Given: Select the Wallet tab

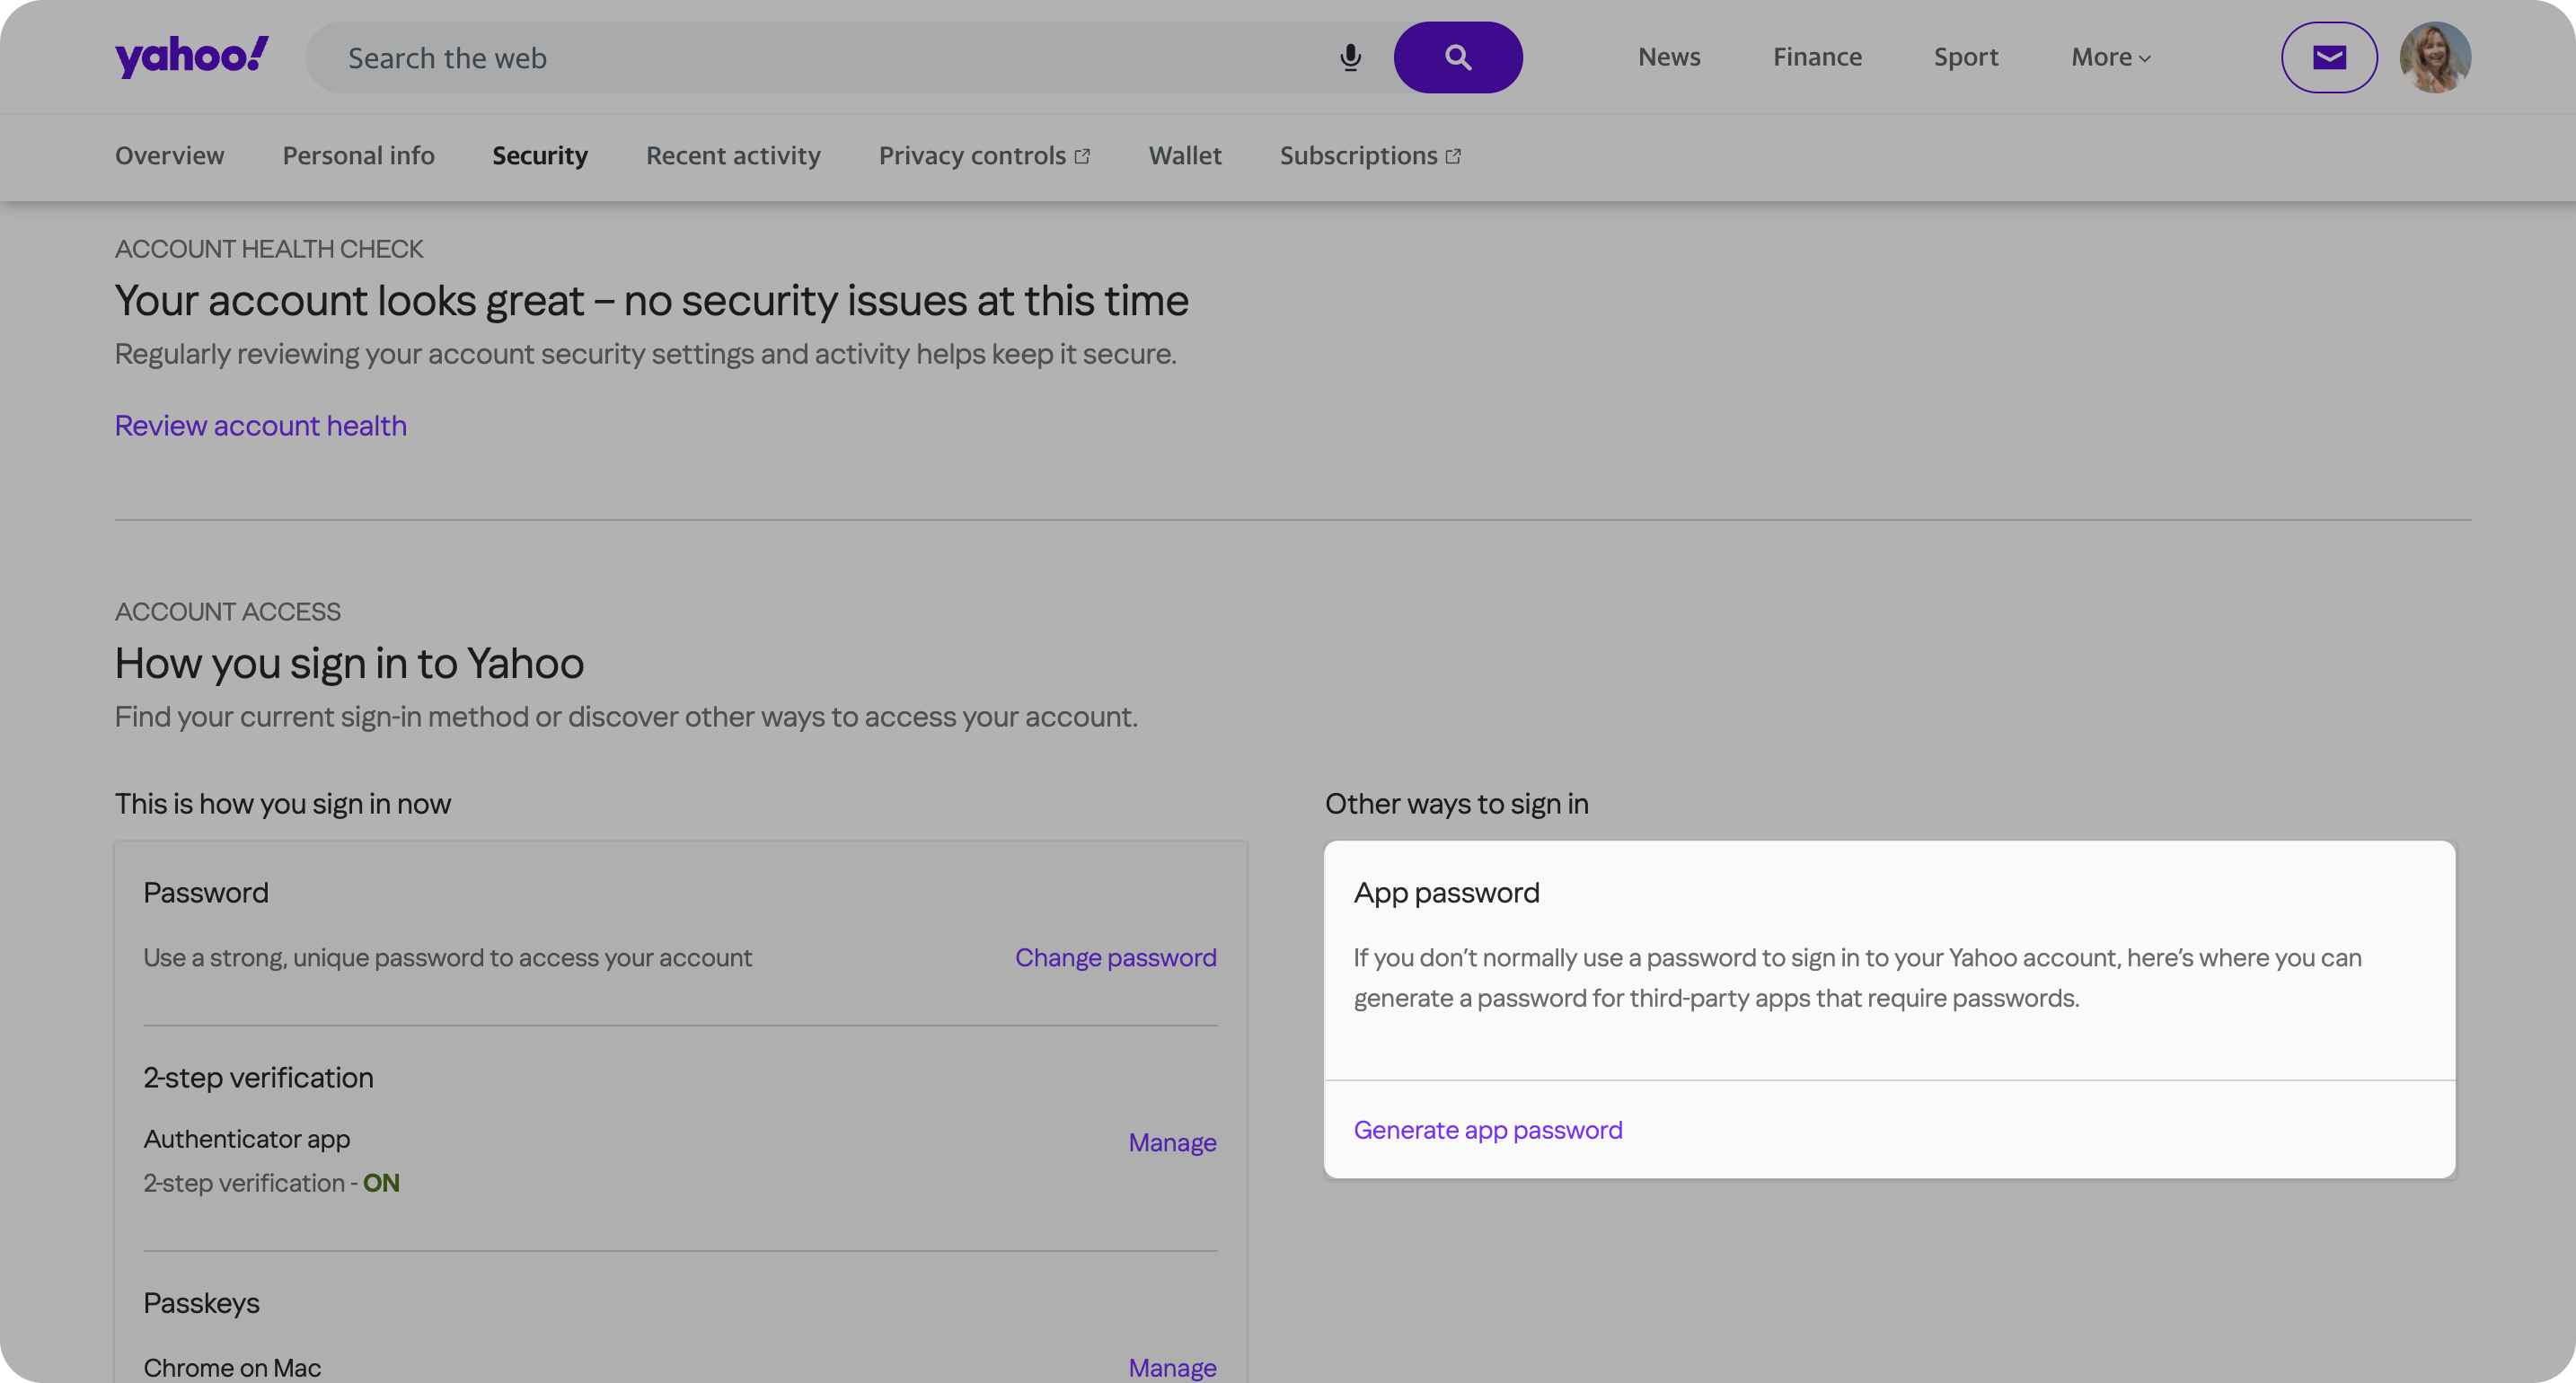Looking at the screenshot, I should pyautogui.click(x=1185, y=156).
